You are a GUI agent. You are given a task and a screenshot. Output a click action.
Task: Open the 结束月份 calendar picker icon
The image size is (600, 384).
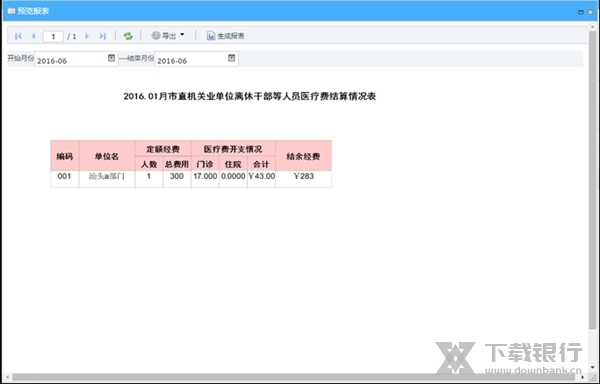tap(232, 58)
